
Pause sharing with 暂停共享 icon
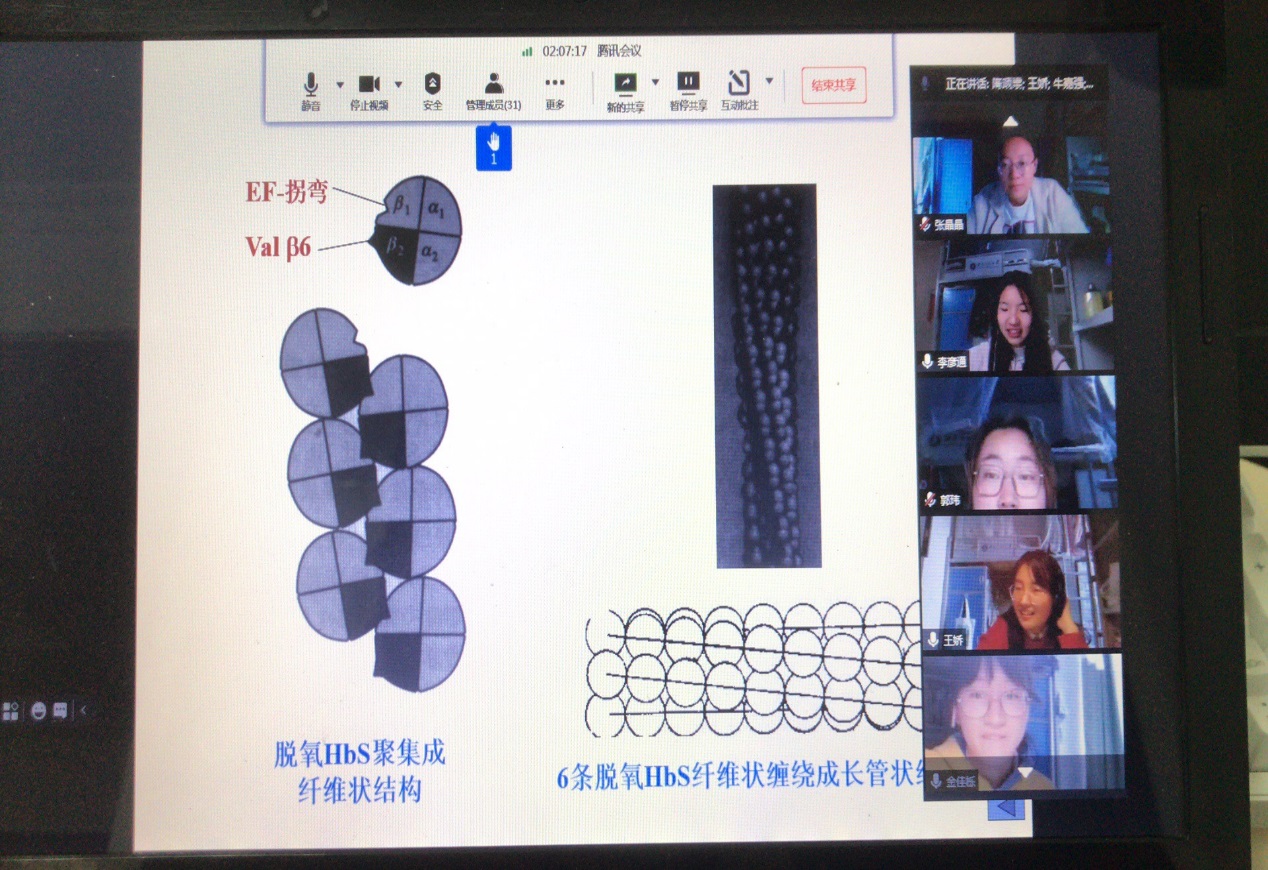(688, 86)
